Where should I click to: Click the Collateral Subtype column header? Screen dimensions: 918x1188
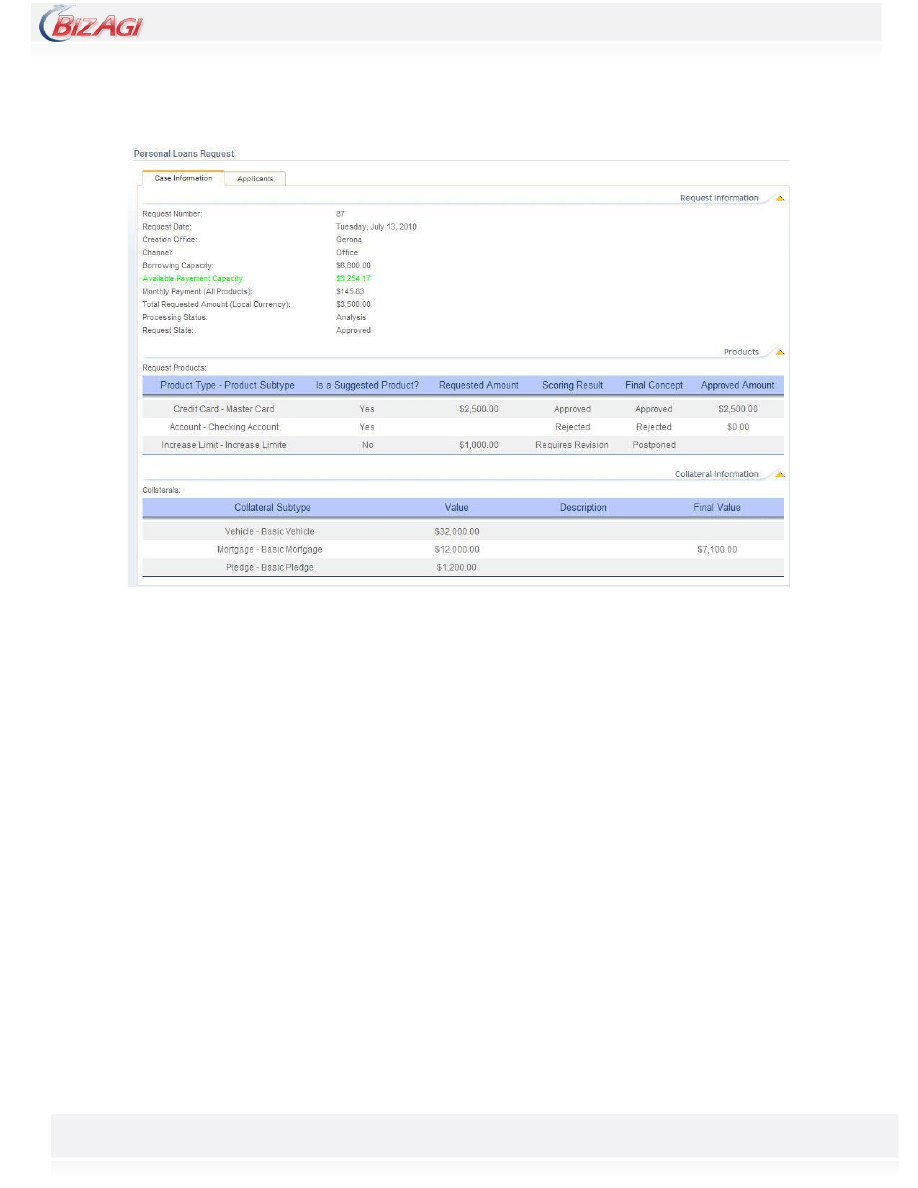[272, 508]
